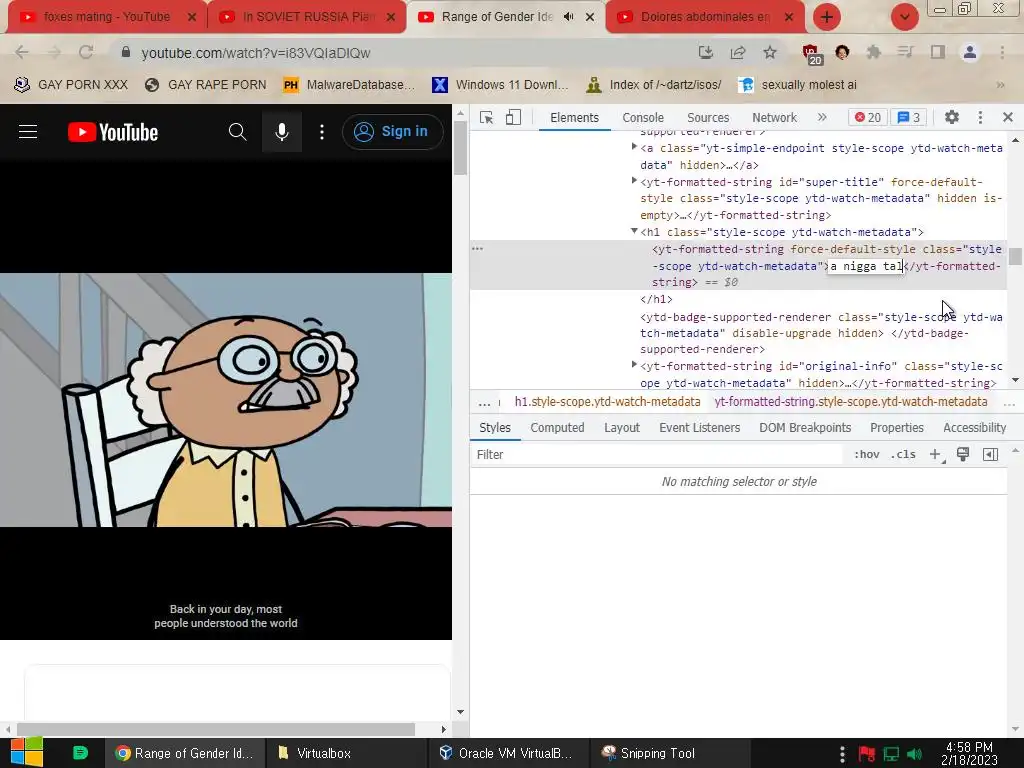Open the selected node's ellipsis actions
1024x768 pixels.
tap(477, 249)
